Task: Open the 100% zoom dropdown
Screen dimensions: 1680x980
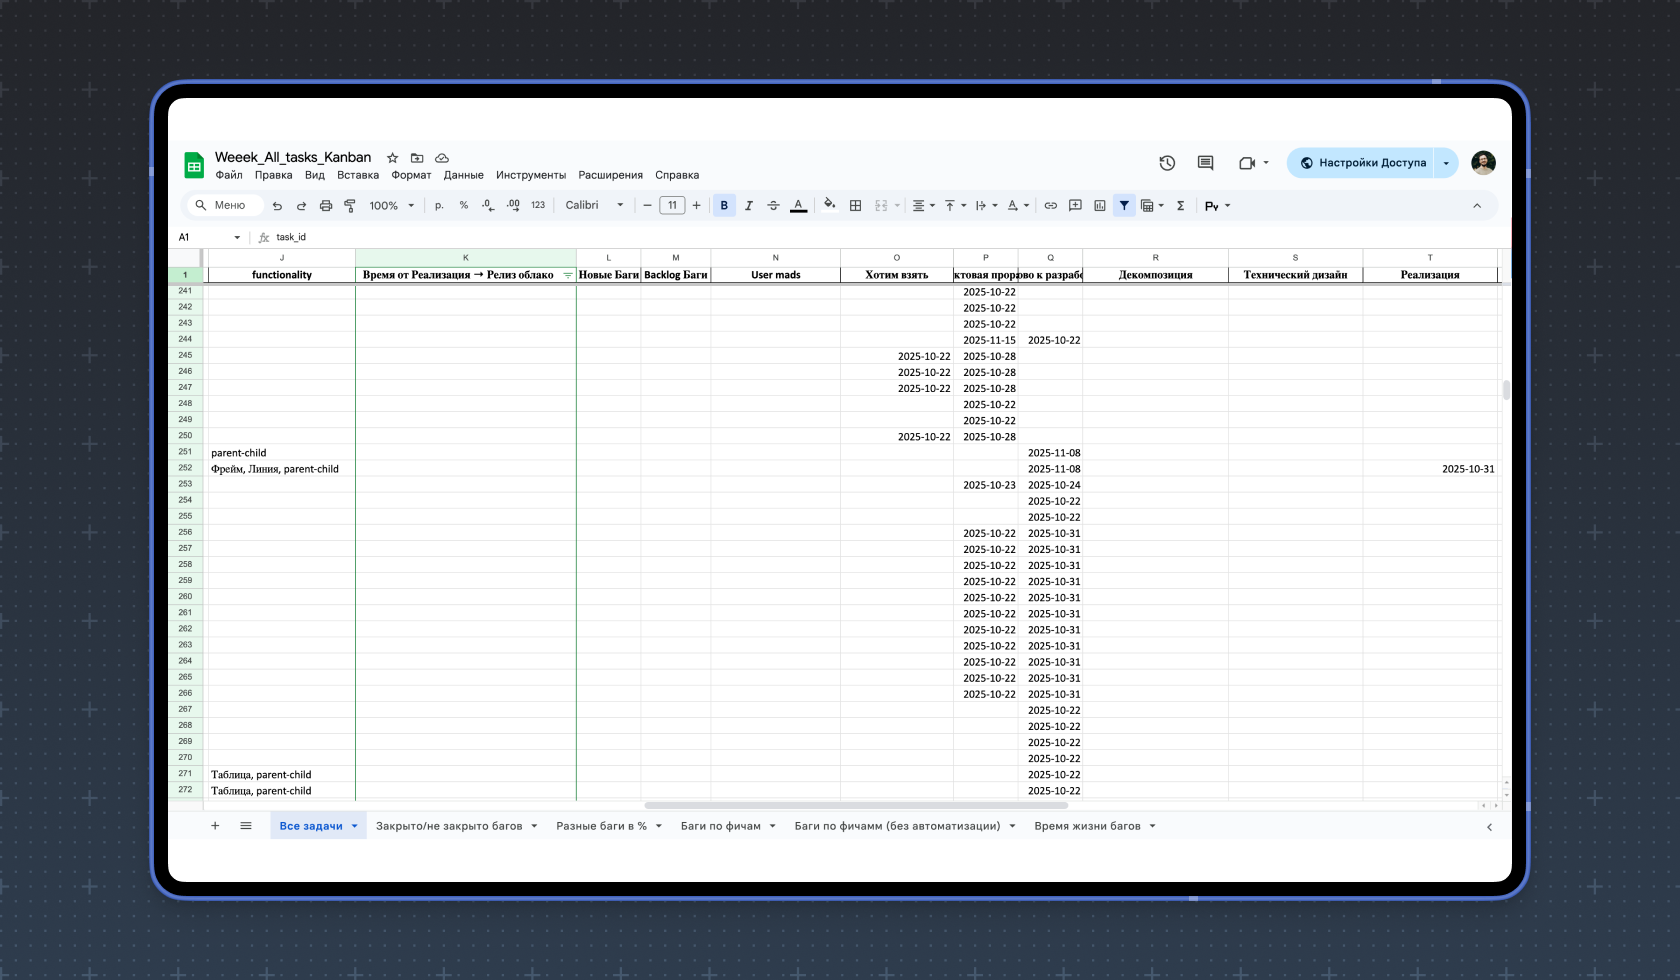Action: [x=391, y=206]
